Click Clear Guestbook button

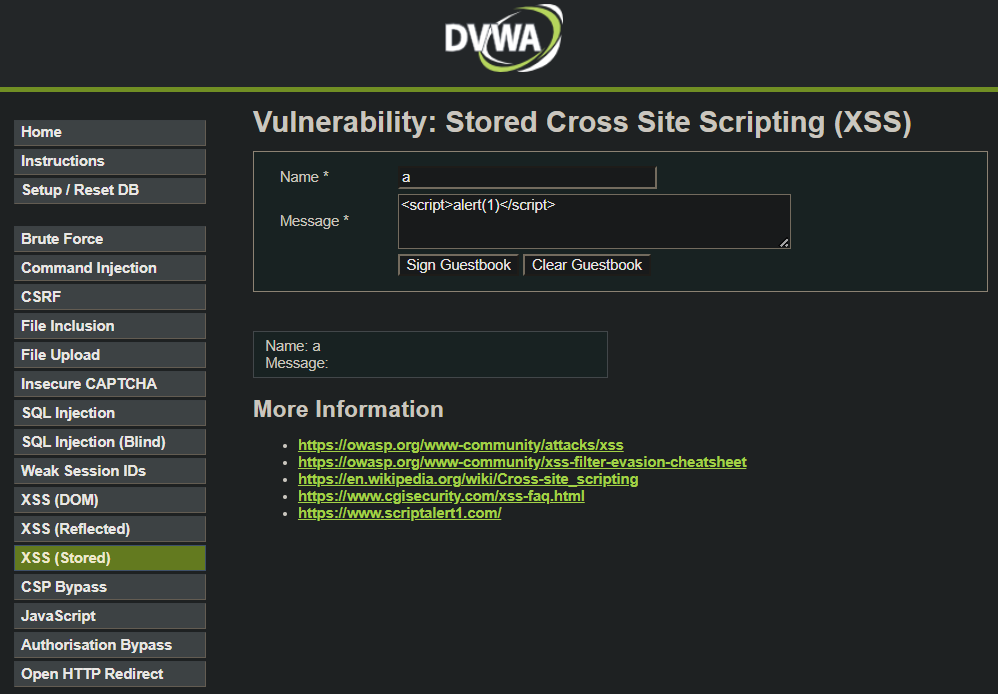point(587,265)
